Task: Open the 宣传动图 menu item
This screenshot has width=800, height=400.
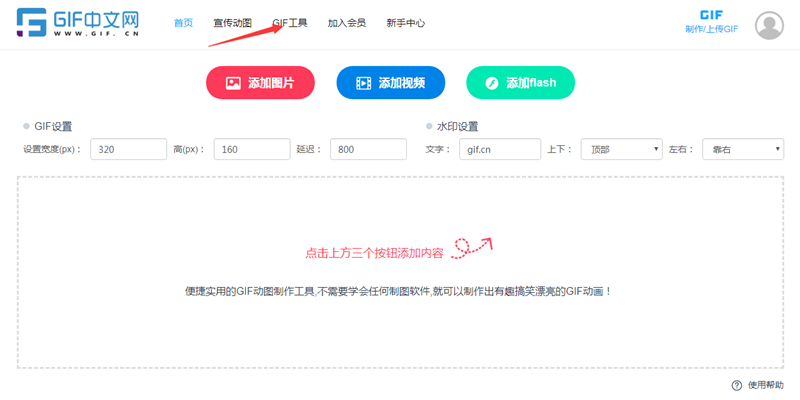Action: (233, 23)
